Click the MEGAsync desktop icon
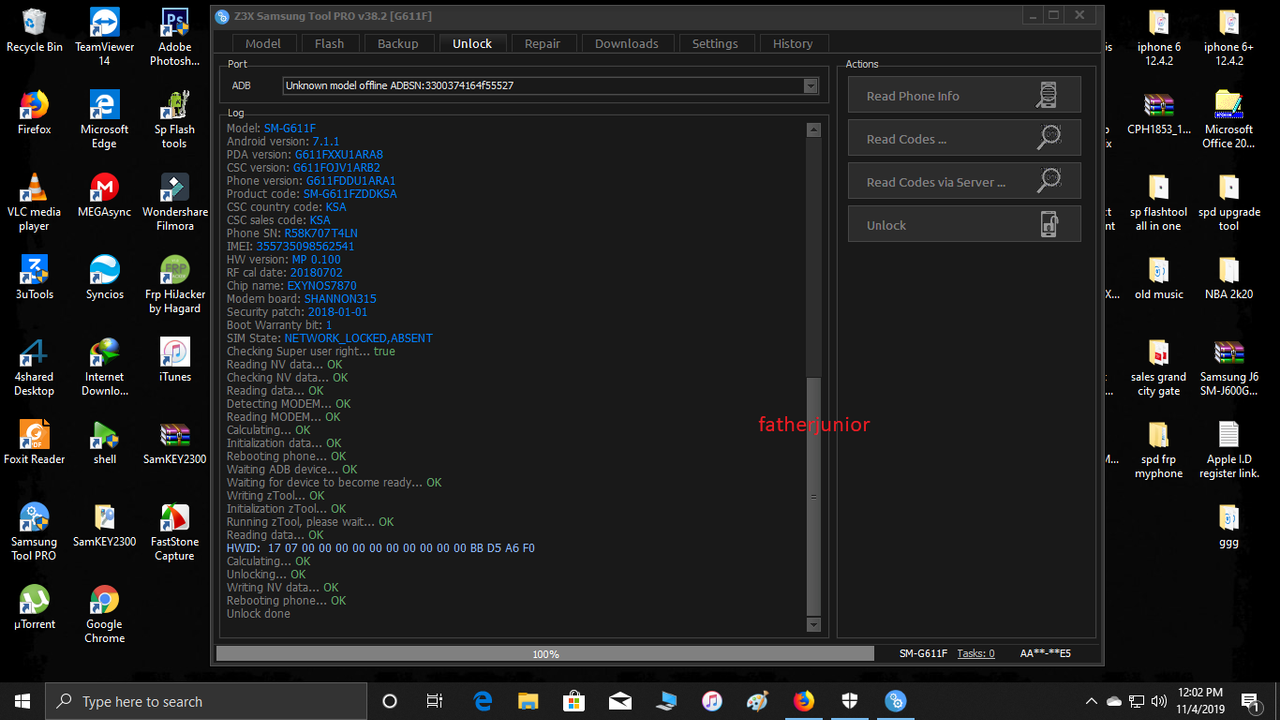The image size is (1280, 720). (104, 196)
